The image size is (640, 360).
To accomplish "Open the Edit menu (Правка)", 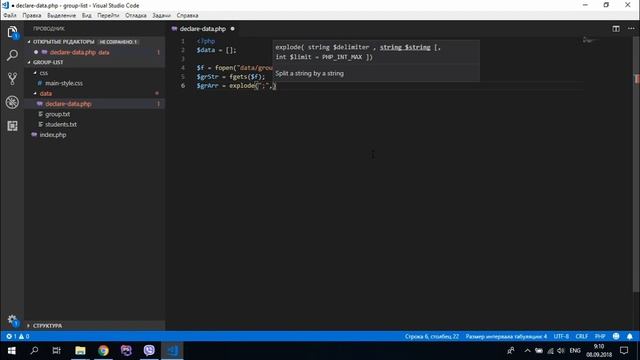I will pyautogui.click(x=32, y=16).
